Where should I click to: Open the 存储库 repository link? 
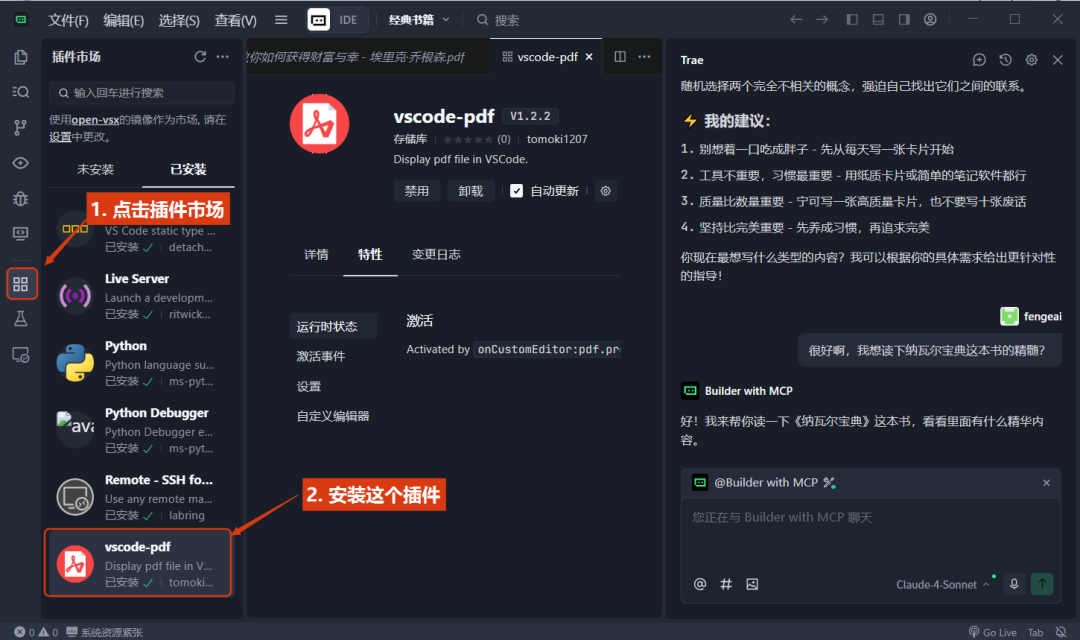tap(410, 139)
